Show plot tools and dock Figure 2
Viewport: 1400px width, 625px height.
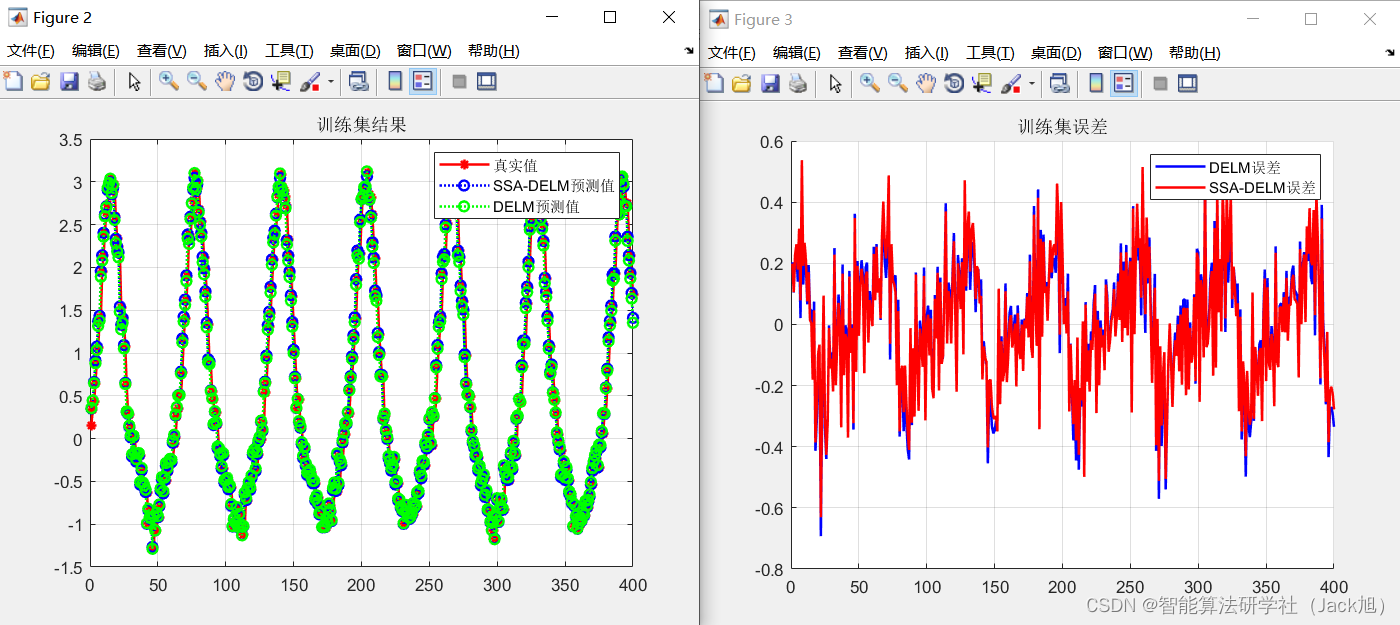coord(487,82)
